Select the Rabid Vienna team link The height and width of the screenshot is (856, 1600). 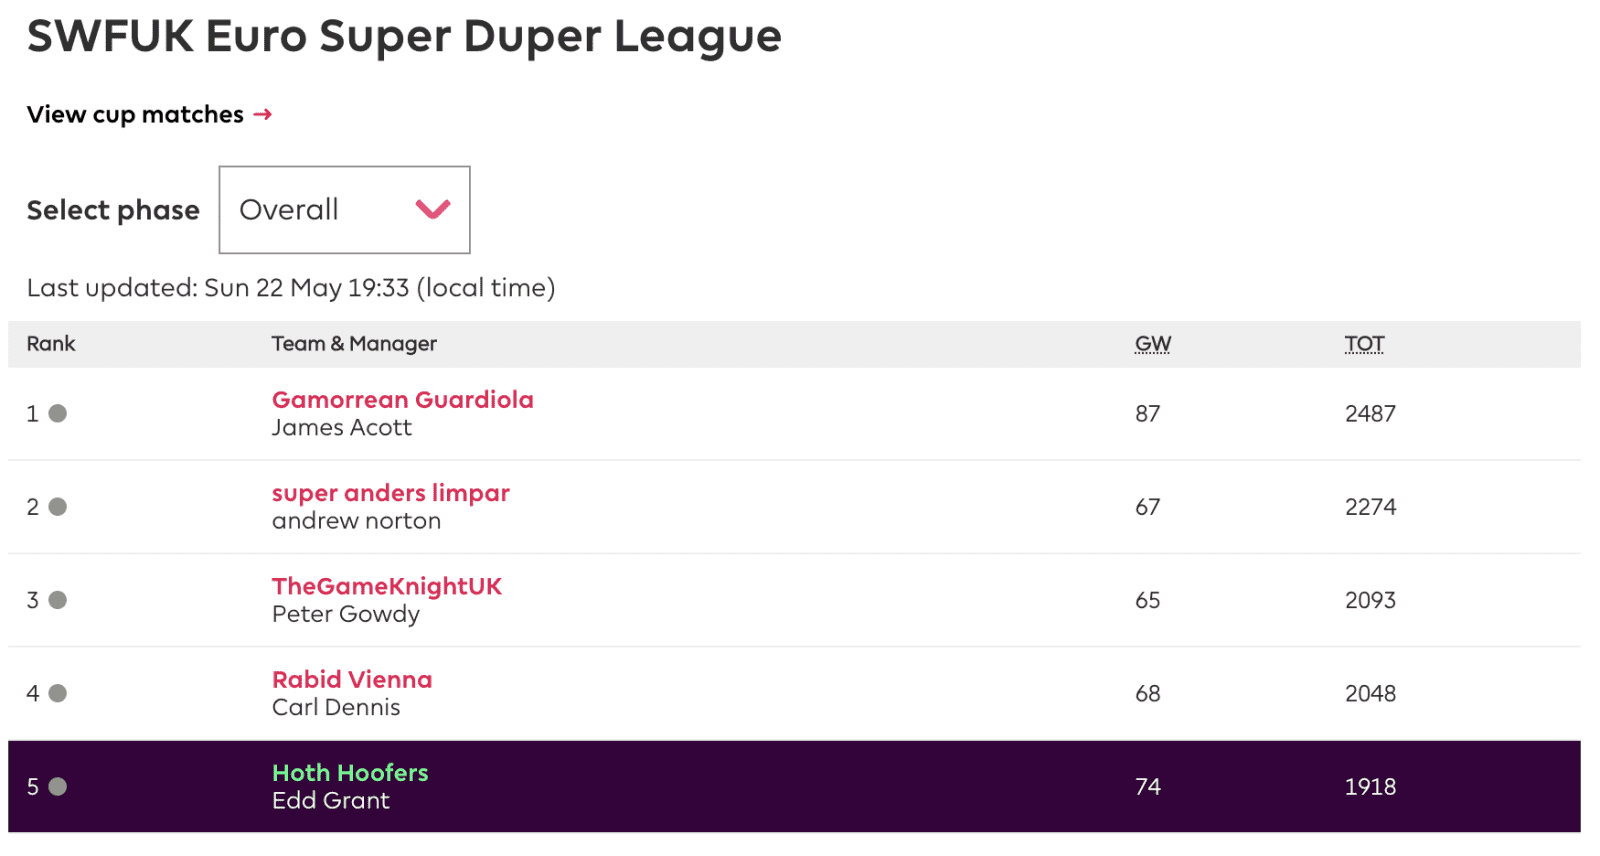coord(352,680)
